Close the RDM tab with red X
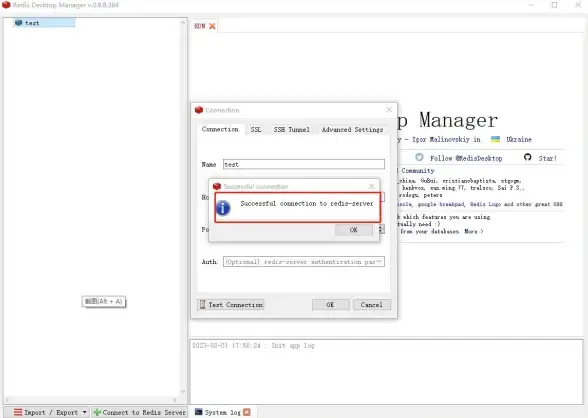 [212, 26]
